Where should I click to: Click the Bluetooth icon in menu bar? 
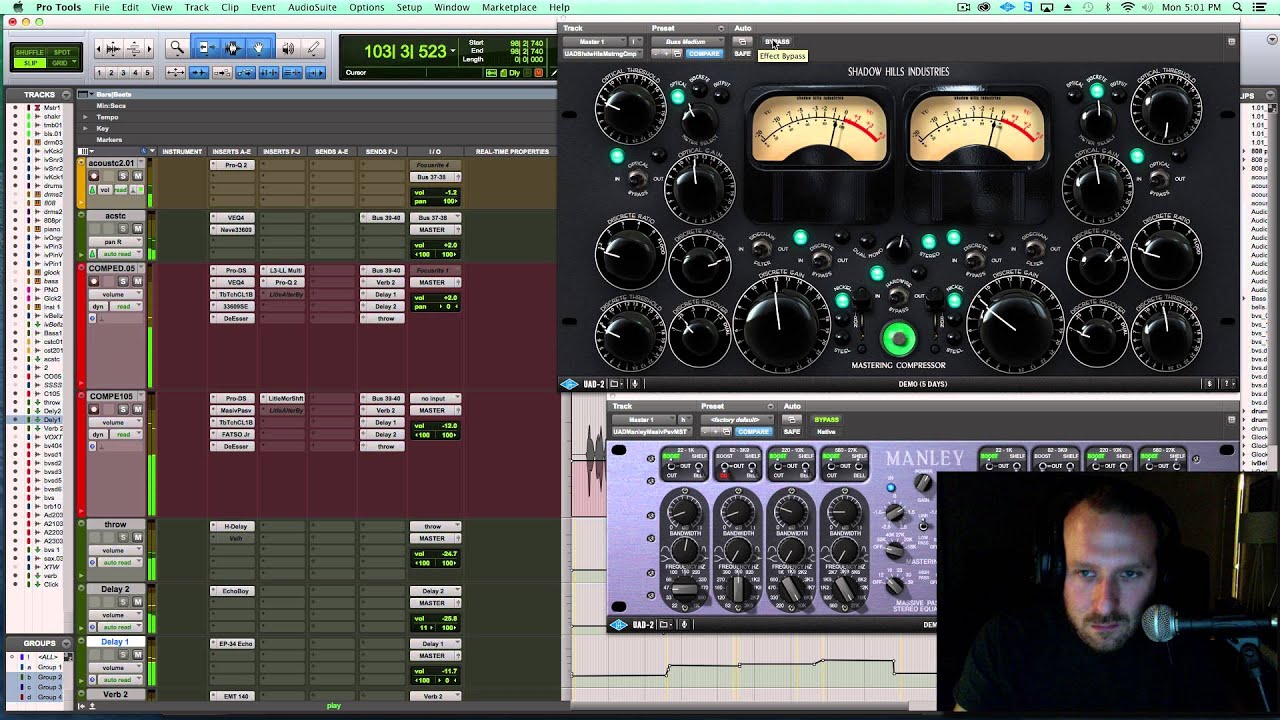1107,7
